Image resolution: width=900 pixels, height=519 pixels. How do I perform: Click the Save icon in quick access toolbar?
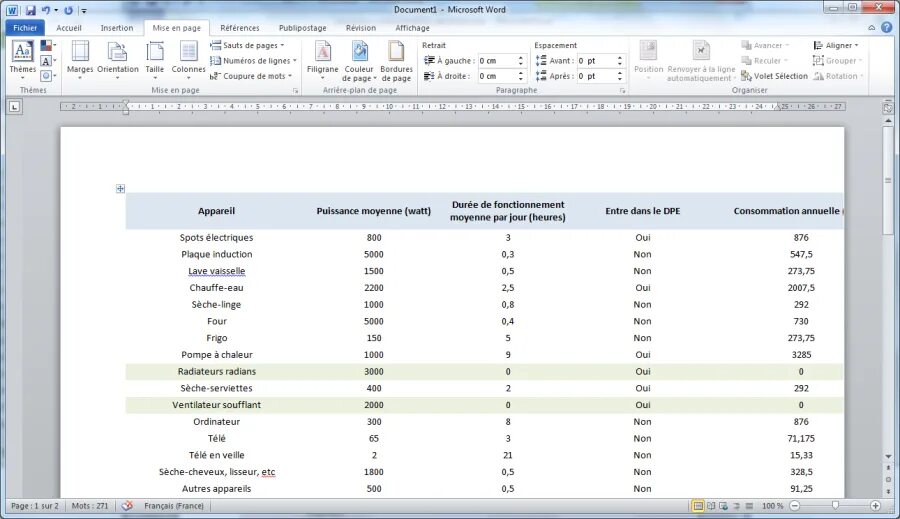(30, 10)
